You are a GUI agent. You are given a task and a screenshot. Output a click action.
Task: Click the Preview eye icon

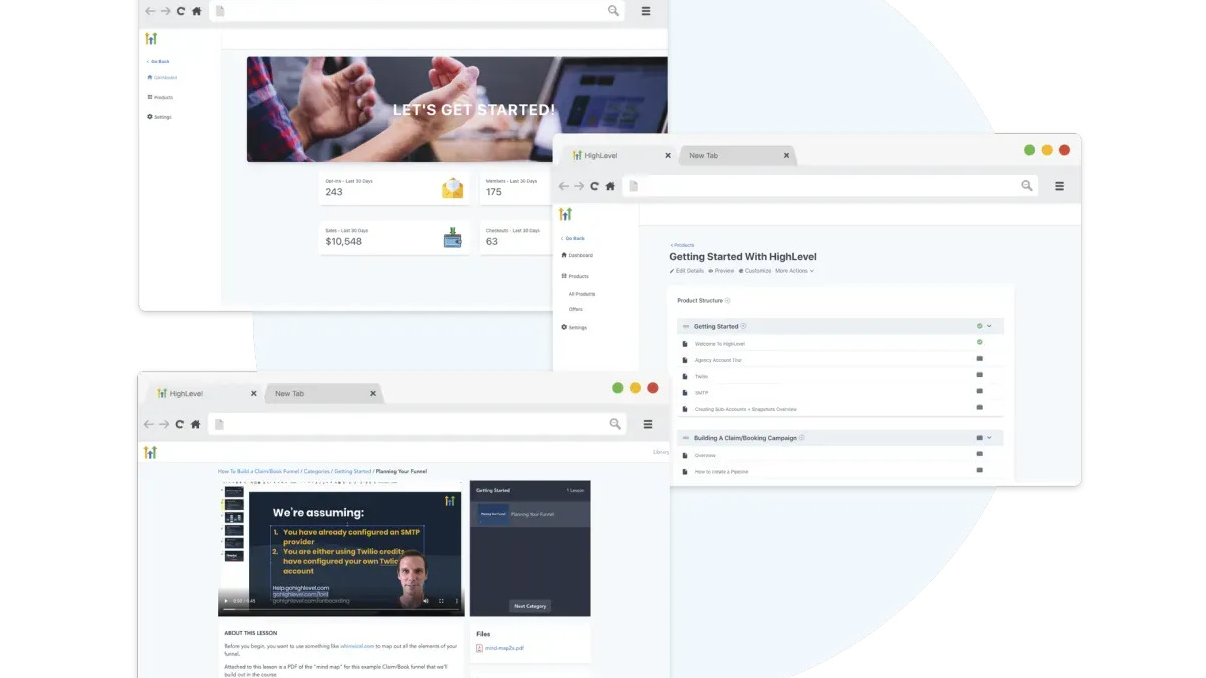(710, 271)
